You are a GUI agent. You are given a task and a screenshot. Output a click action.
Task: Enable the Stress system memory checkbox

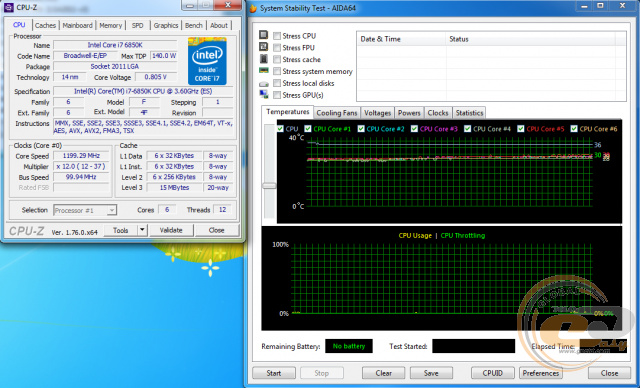[x=277, y=71]
